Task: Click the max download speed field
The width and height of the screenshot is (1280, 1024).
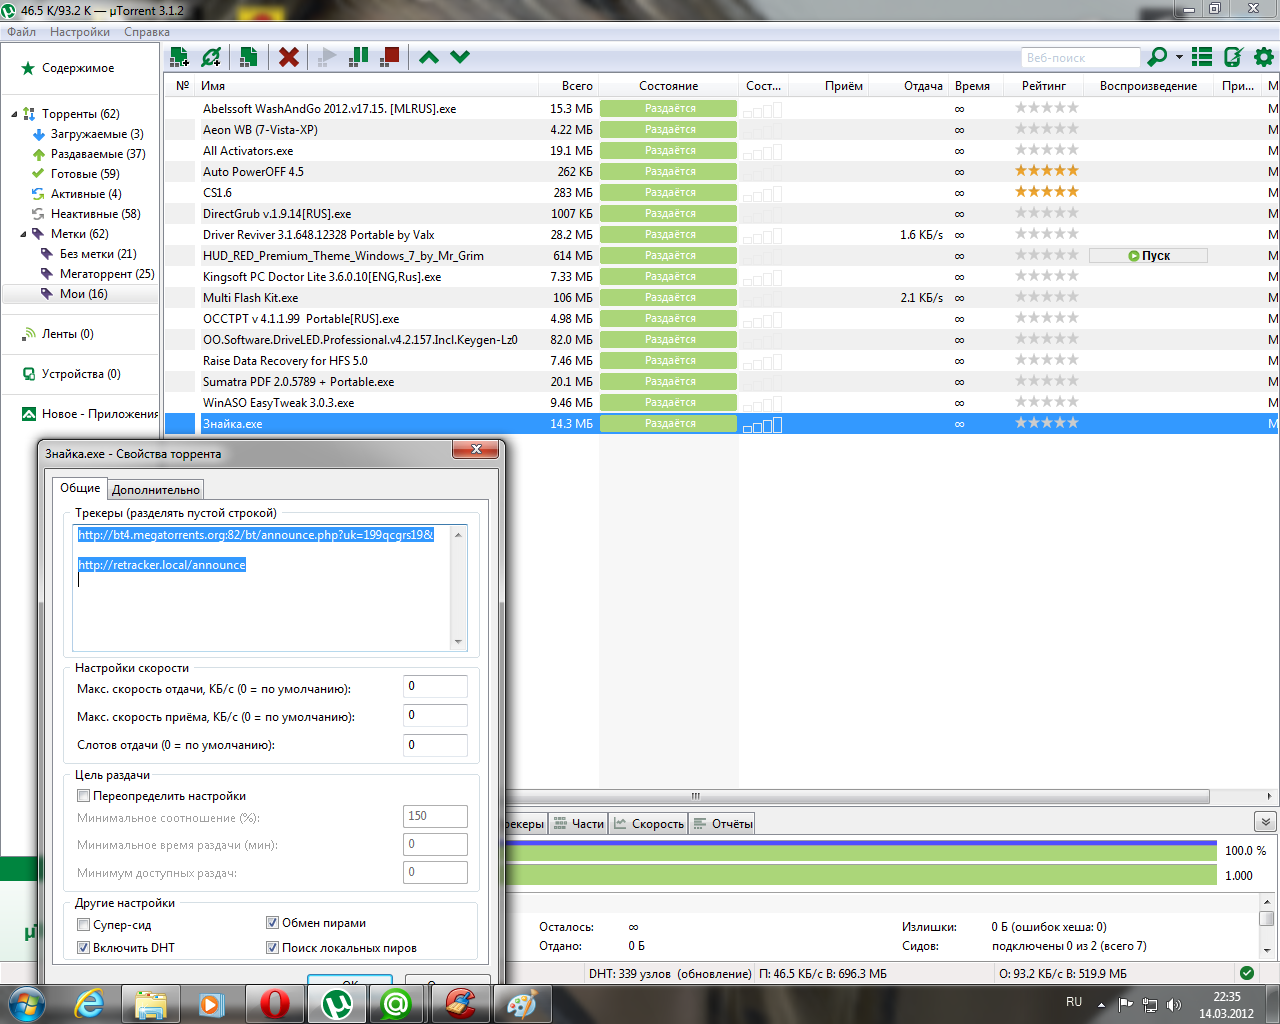Action: coord(435,715)
